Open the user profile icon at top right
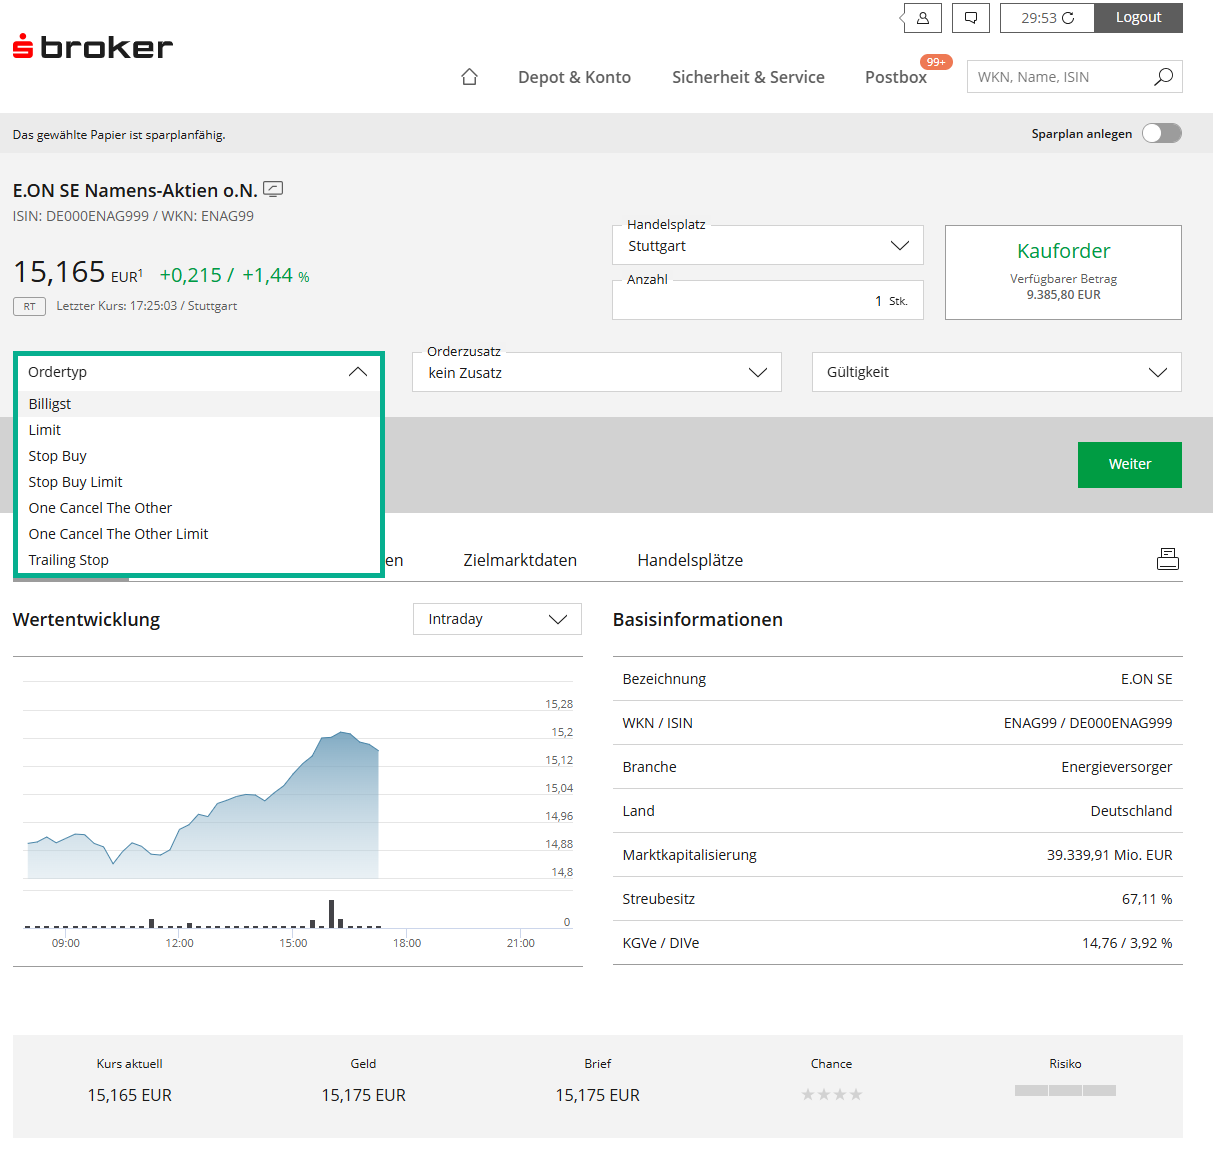This screenshot has width=1213, height=1159. [920, 17]
